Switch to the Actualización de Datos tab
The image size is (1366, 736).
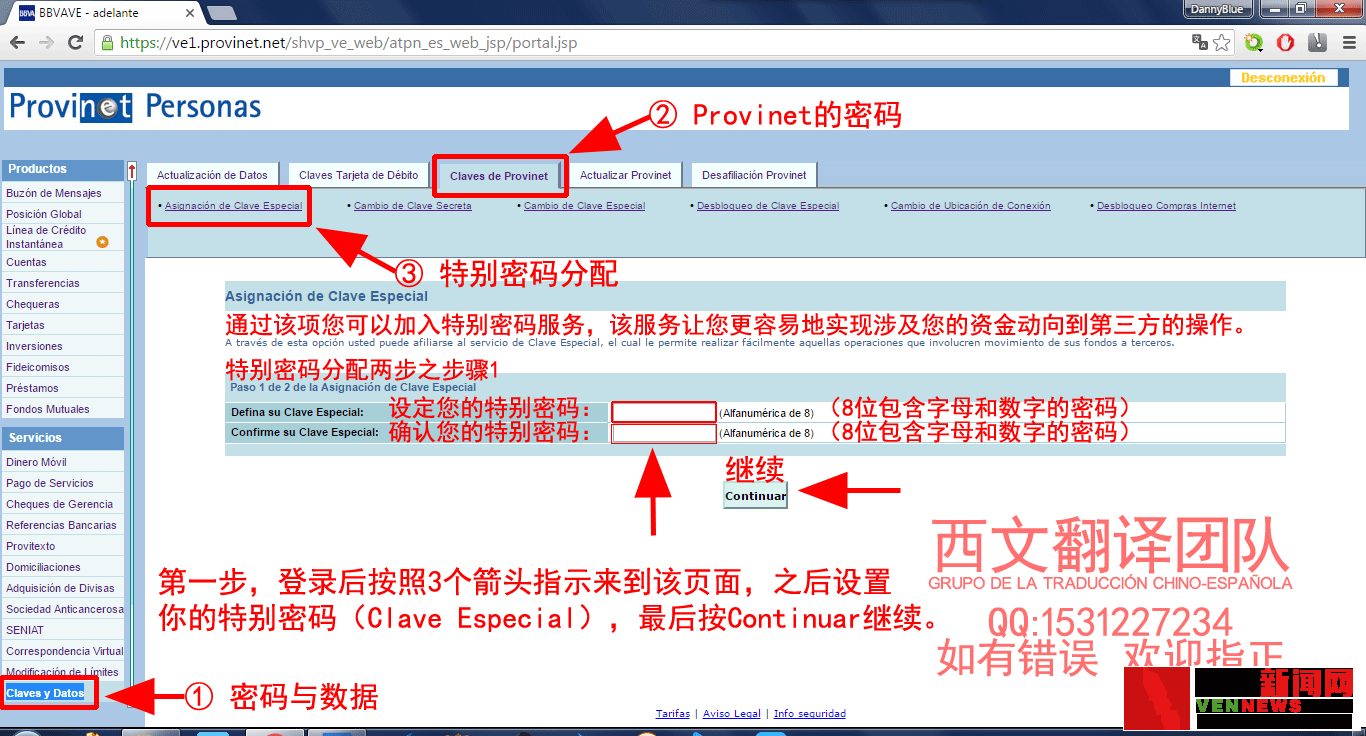[212, 175]
